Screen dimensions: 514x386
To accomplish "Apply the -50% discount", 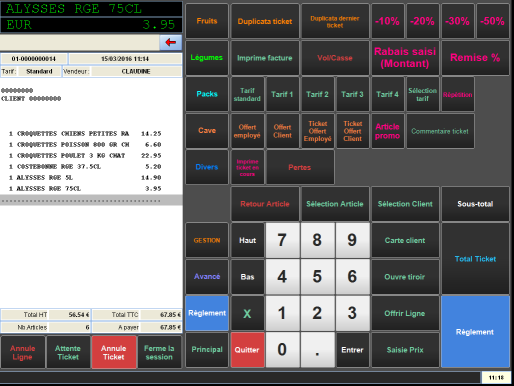I will [492, 21].
